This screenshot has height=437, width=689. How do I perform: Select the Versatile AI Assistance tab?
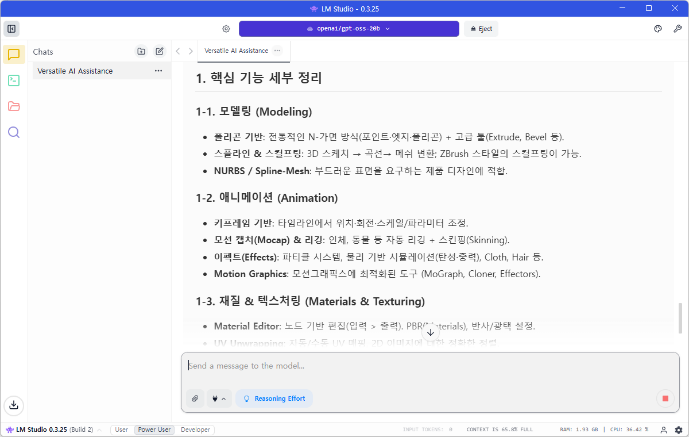tap(236, 50)
